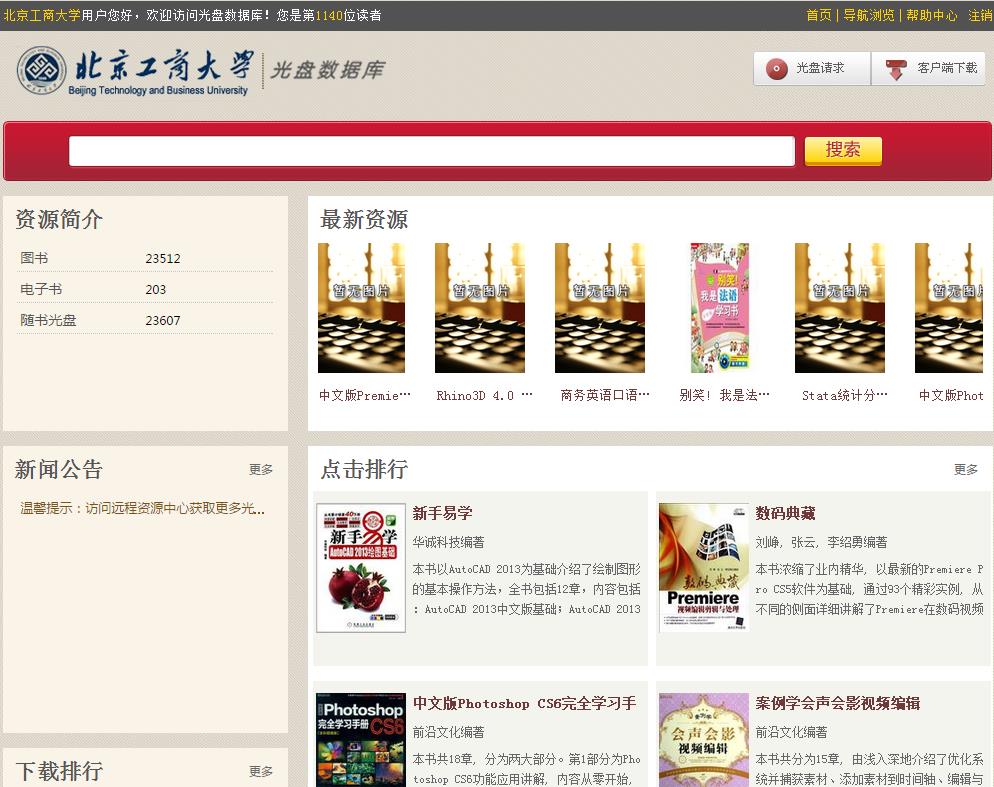Click the 中文版Photoshop CS6完全学习手 title
This screenshot has width=994, height=787.
[524, 703]
